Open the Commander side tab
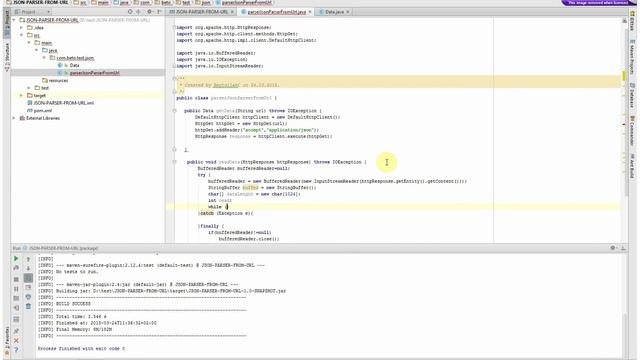The height and width of the screenshot is (360, 640). (632, 131)
